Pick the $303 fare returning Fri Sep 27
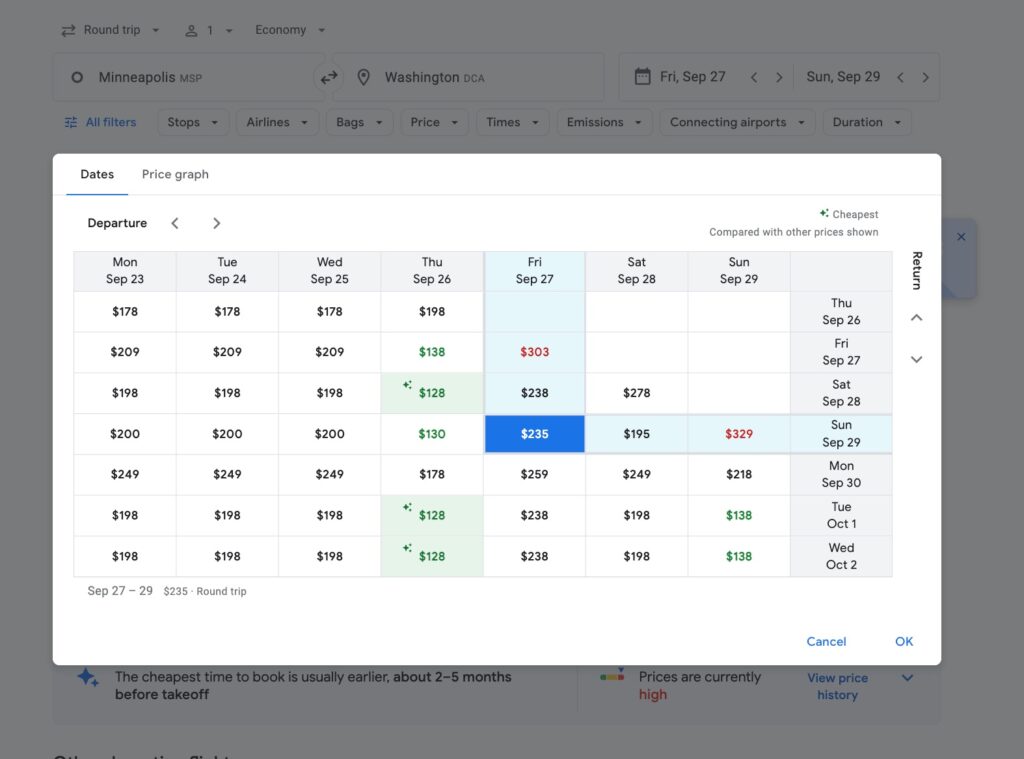 [x=534, y=352]
